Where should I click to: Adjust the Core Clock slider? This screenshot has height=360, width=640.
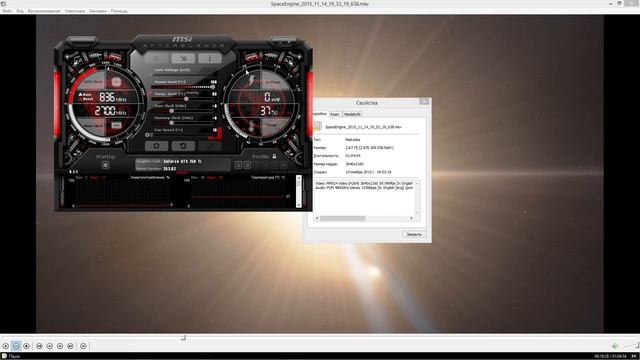pyautogui.click(x=183, y=111)
